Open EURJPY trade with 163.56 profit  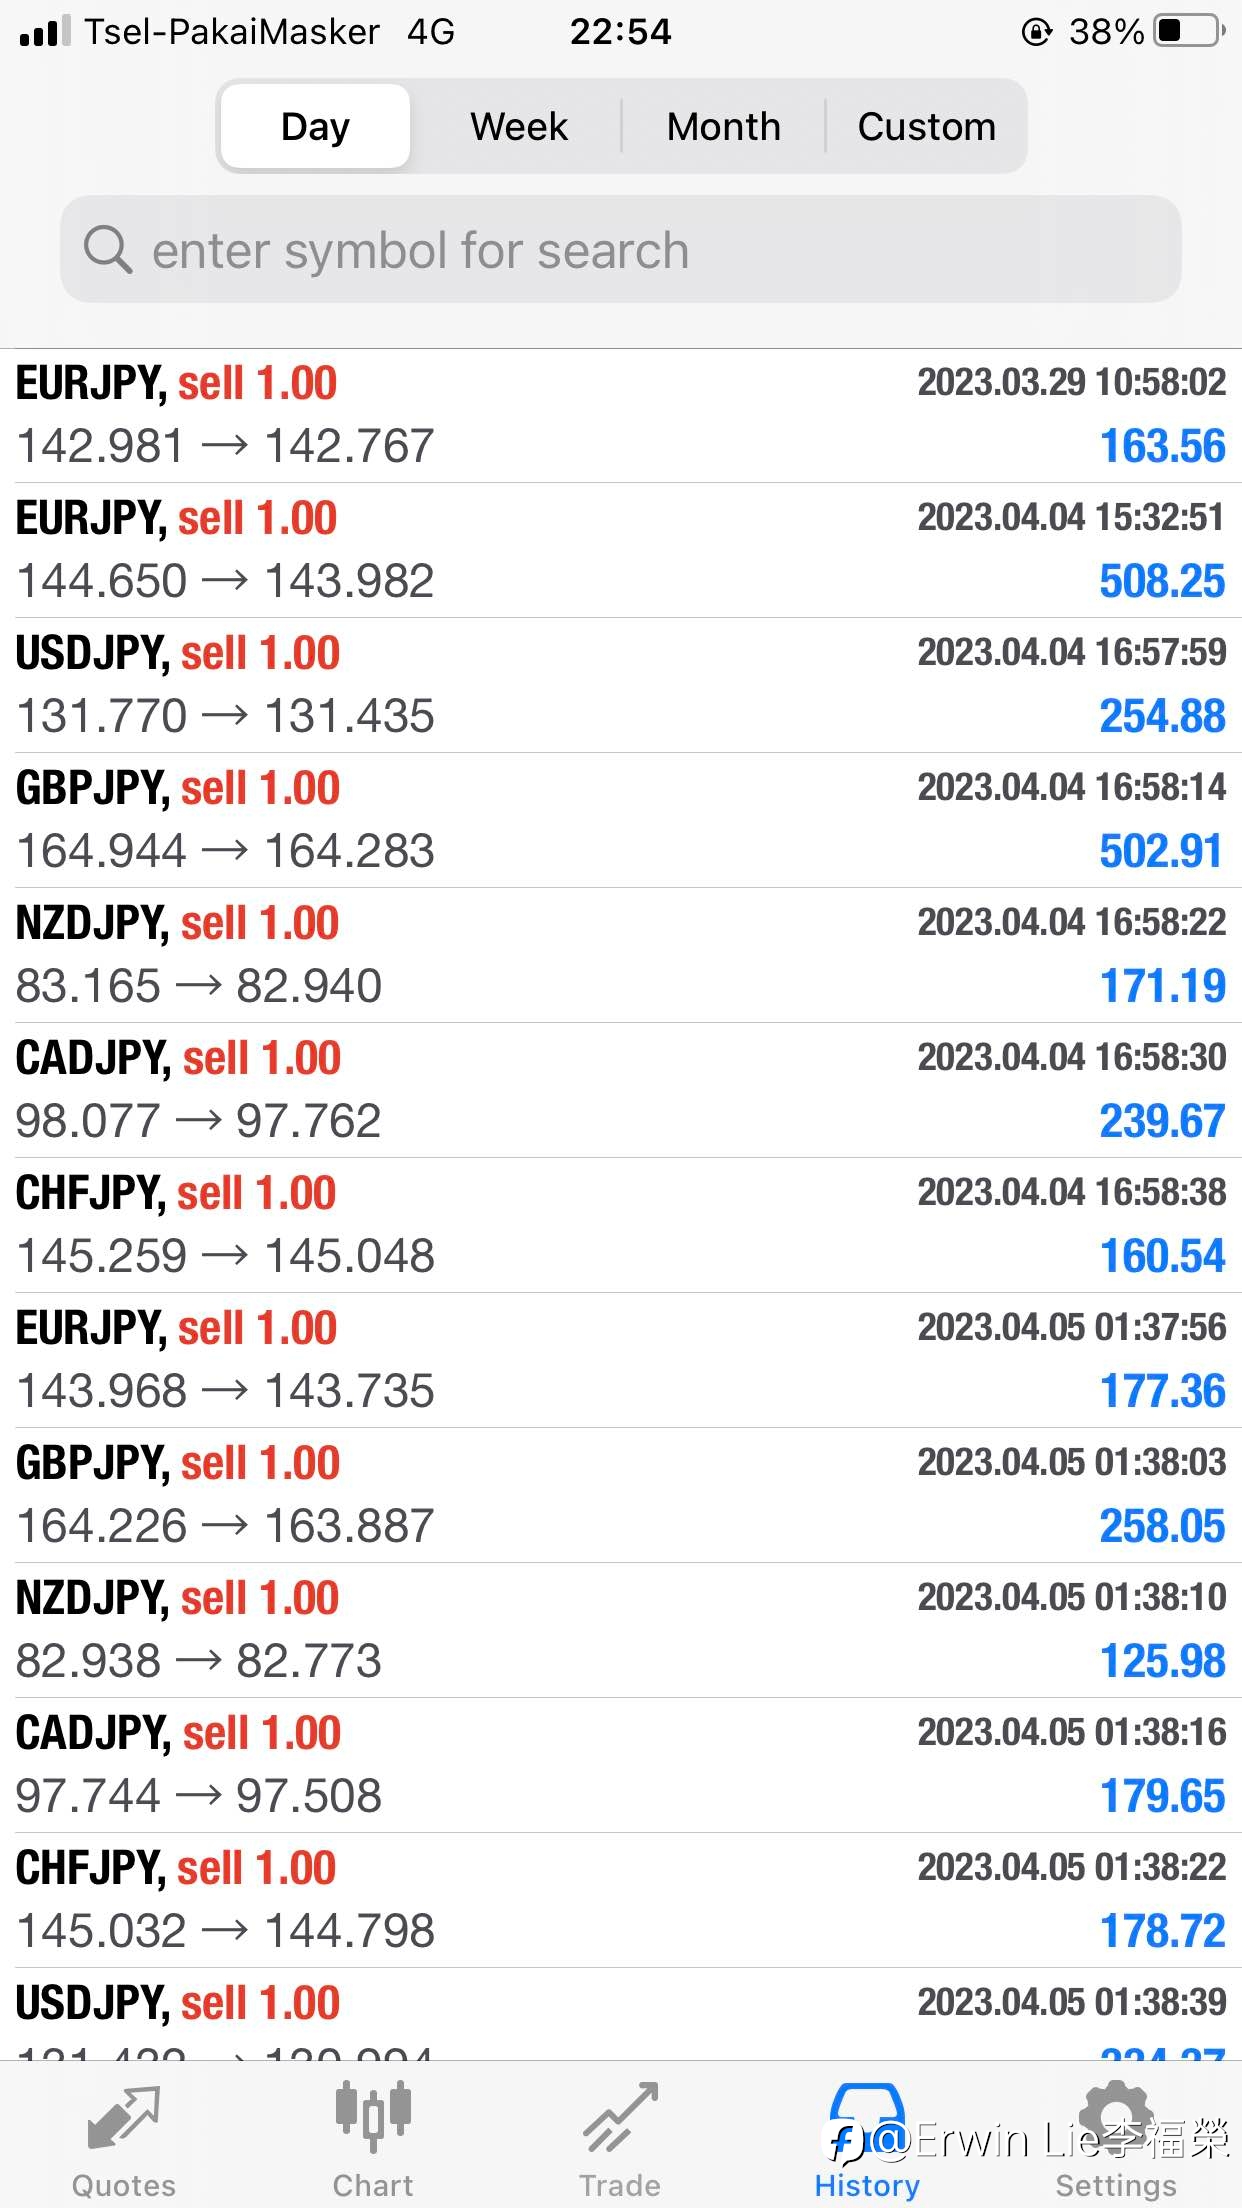(621, 415)
